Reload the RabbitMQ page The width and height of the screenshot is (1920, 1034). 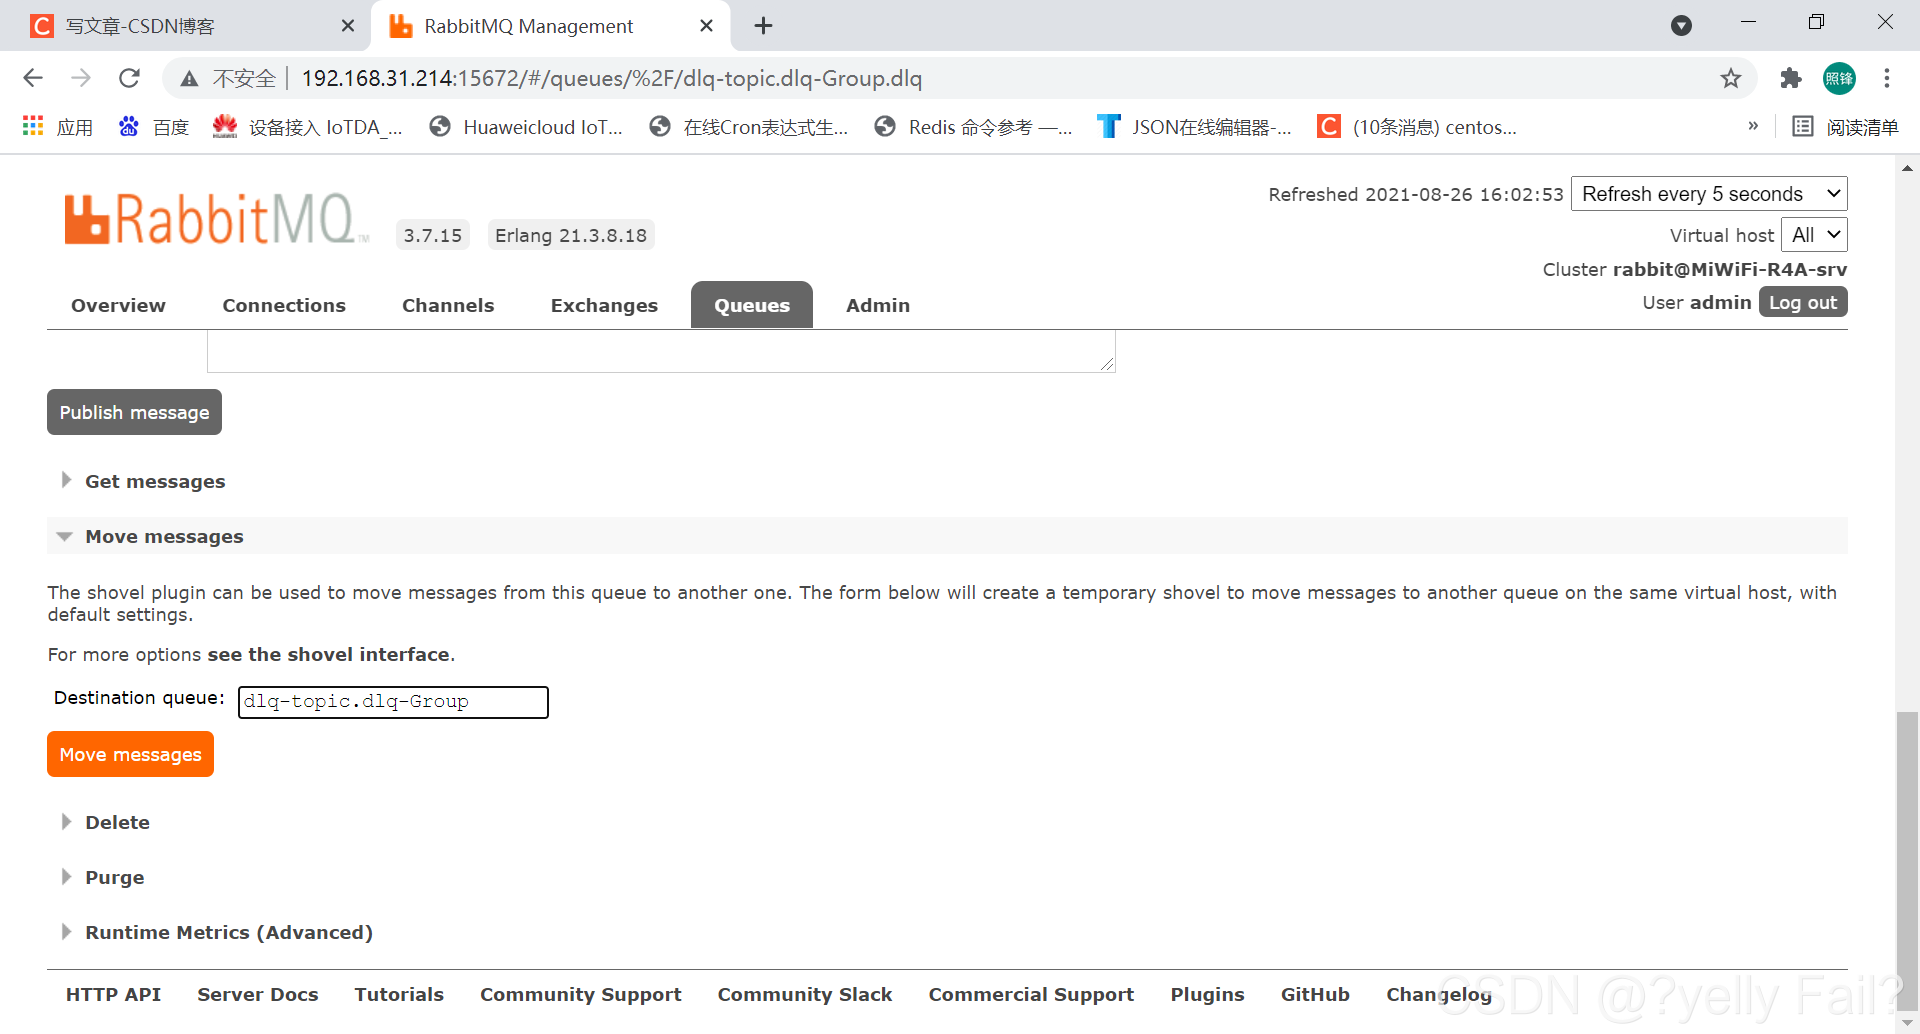point(129,78)
